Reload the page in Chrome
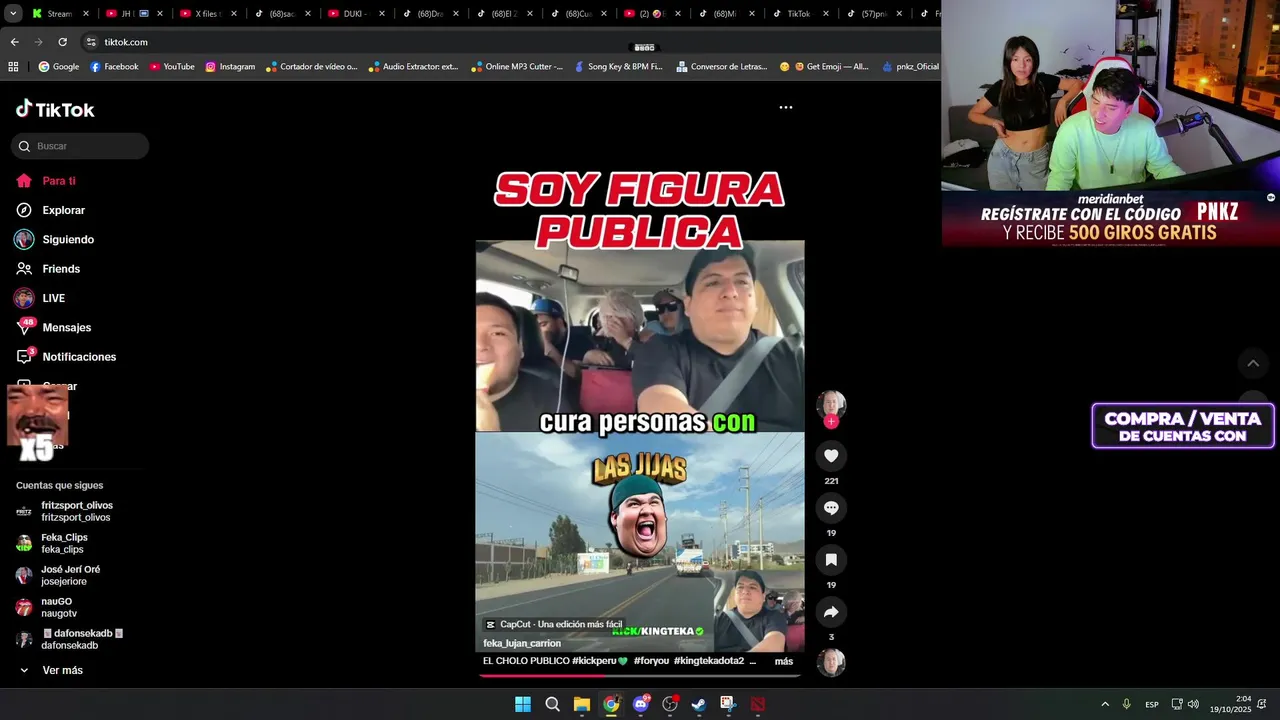 pos(62,42)
